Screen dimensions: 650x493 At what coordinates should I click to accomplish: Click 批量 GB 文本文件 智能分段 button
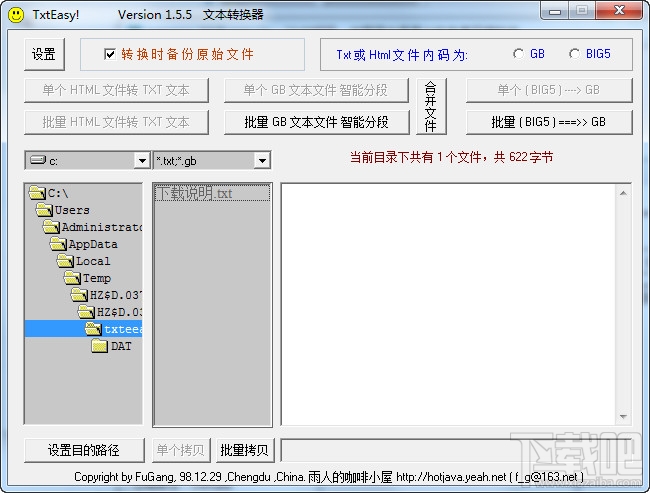(x=316, y=122)
